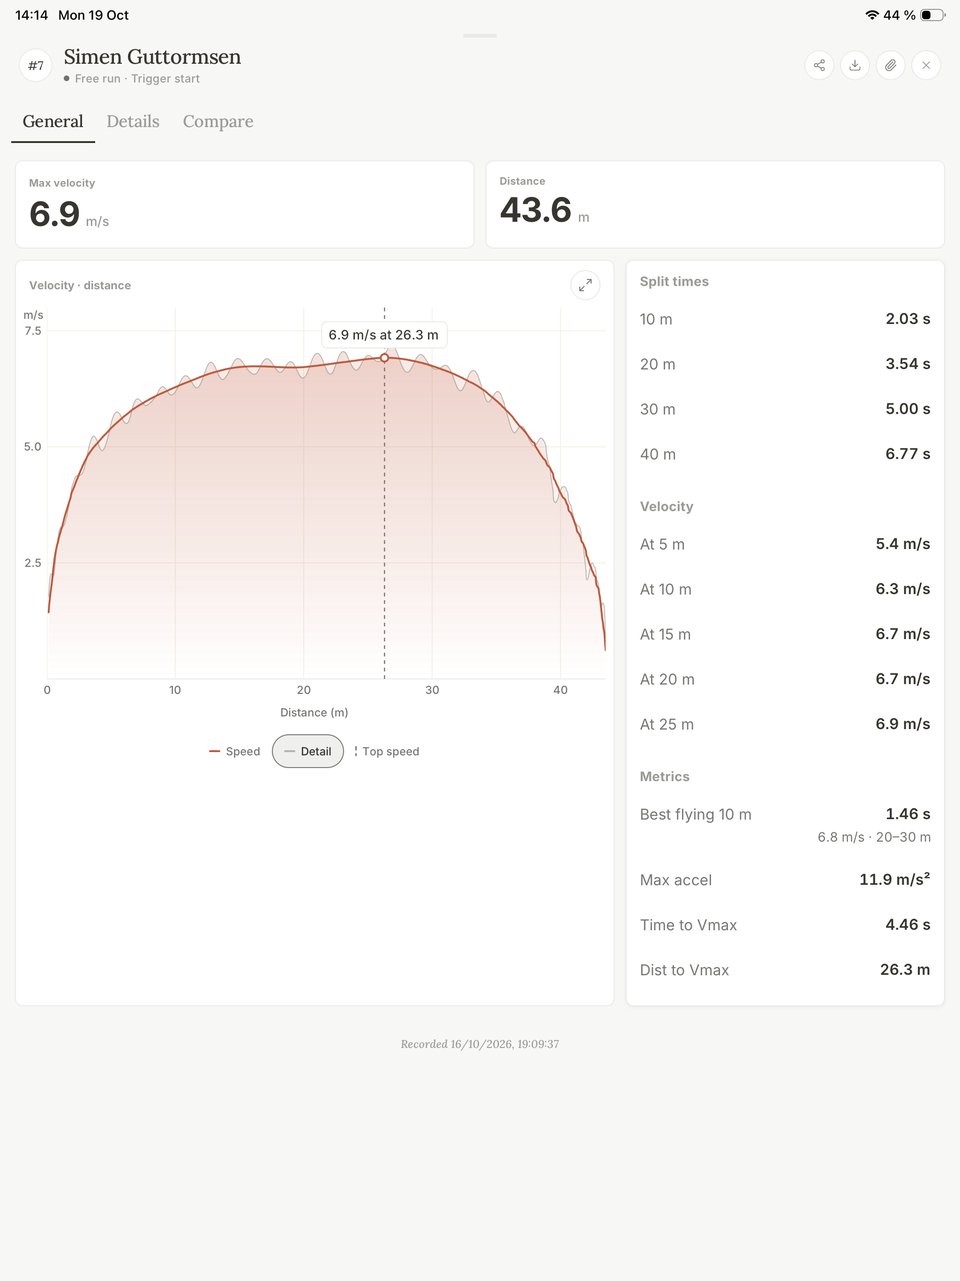
Task: Tap the top speed marker point on chart
Action: coord(384,357)
